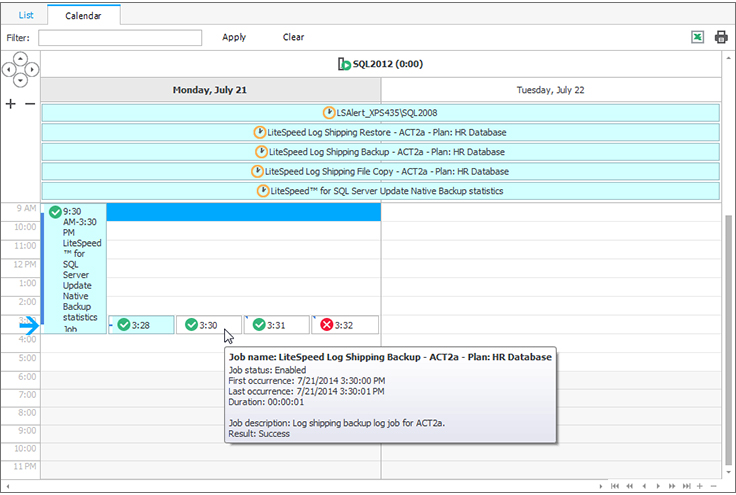
Task: Open the LSAlert_XPS435\SQL2008 all-day job
Action: point(381,113)
